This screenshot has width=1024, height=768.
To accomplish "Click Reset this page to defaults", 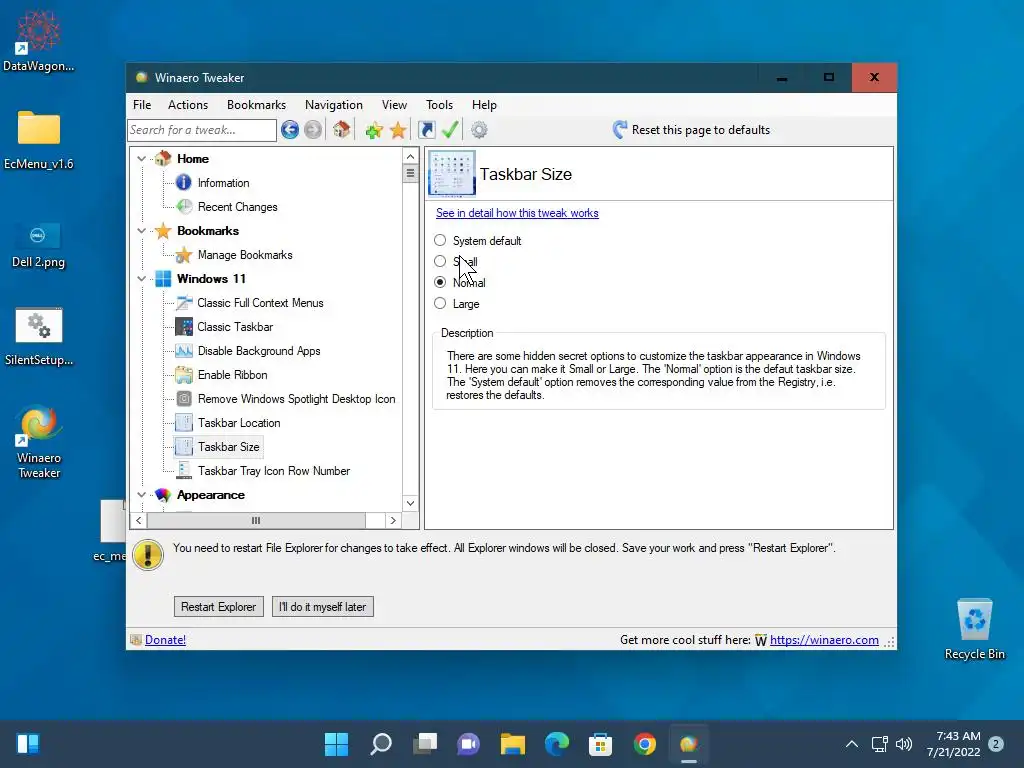I will (x=701, y=130).
